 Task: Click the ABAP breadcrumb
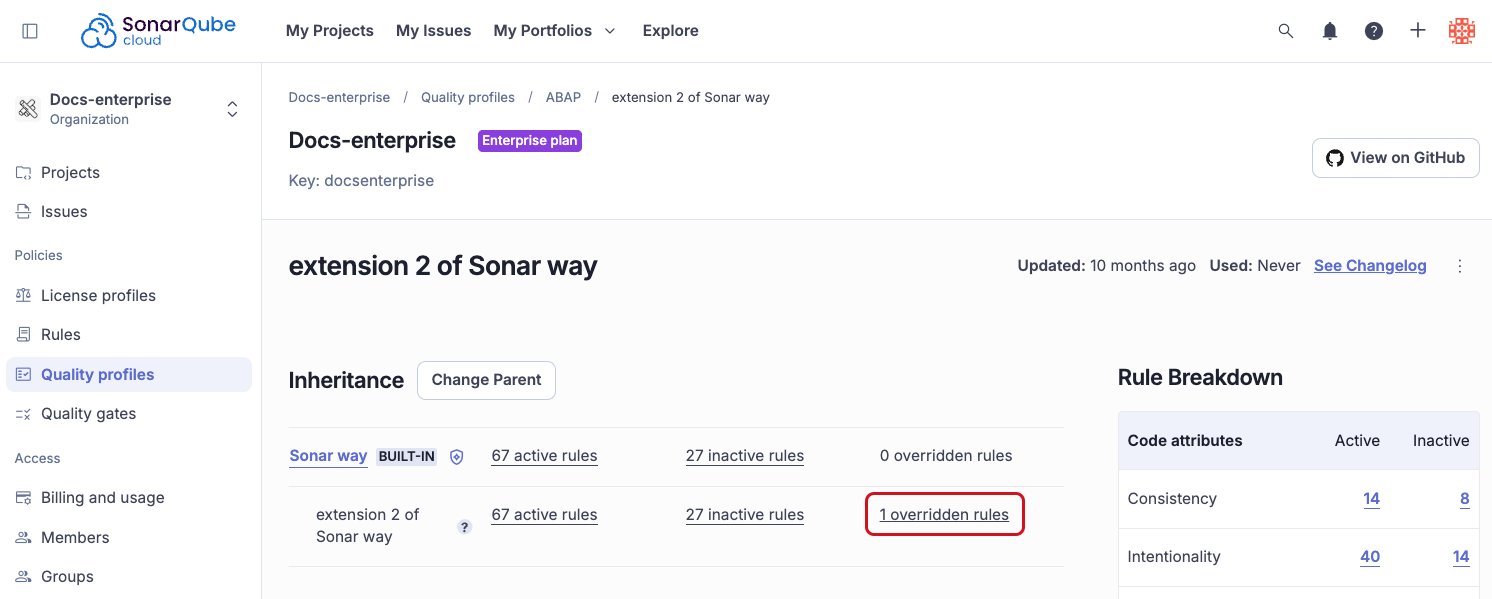(x=563, y=98)
